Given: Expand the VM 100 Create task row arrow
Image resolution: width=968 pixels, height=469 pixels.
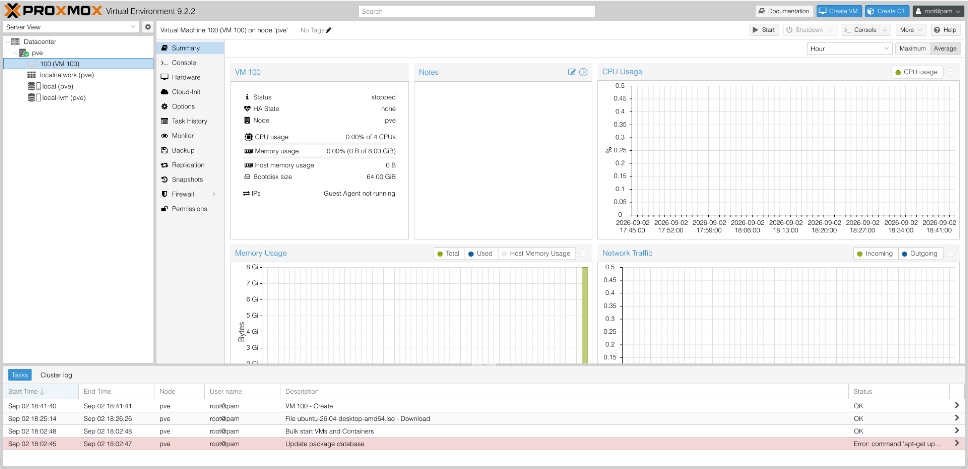Looking at the screenshot, I should click(x=957, y=405).
